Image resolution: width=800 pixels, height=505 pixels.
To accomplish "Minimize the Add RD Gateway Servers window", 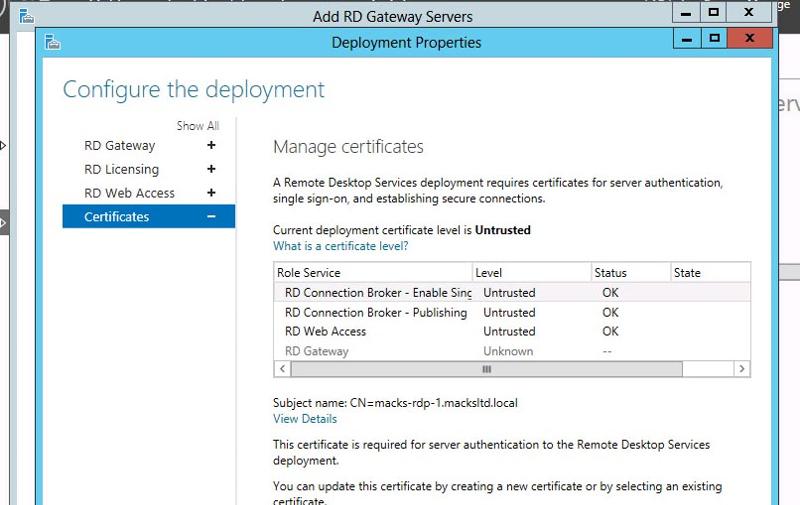I will coord(686,12).
